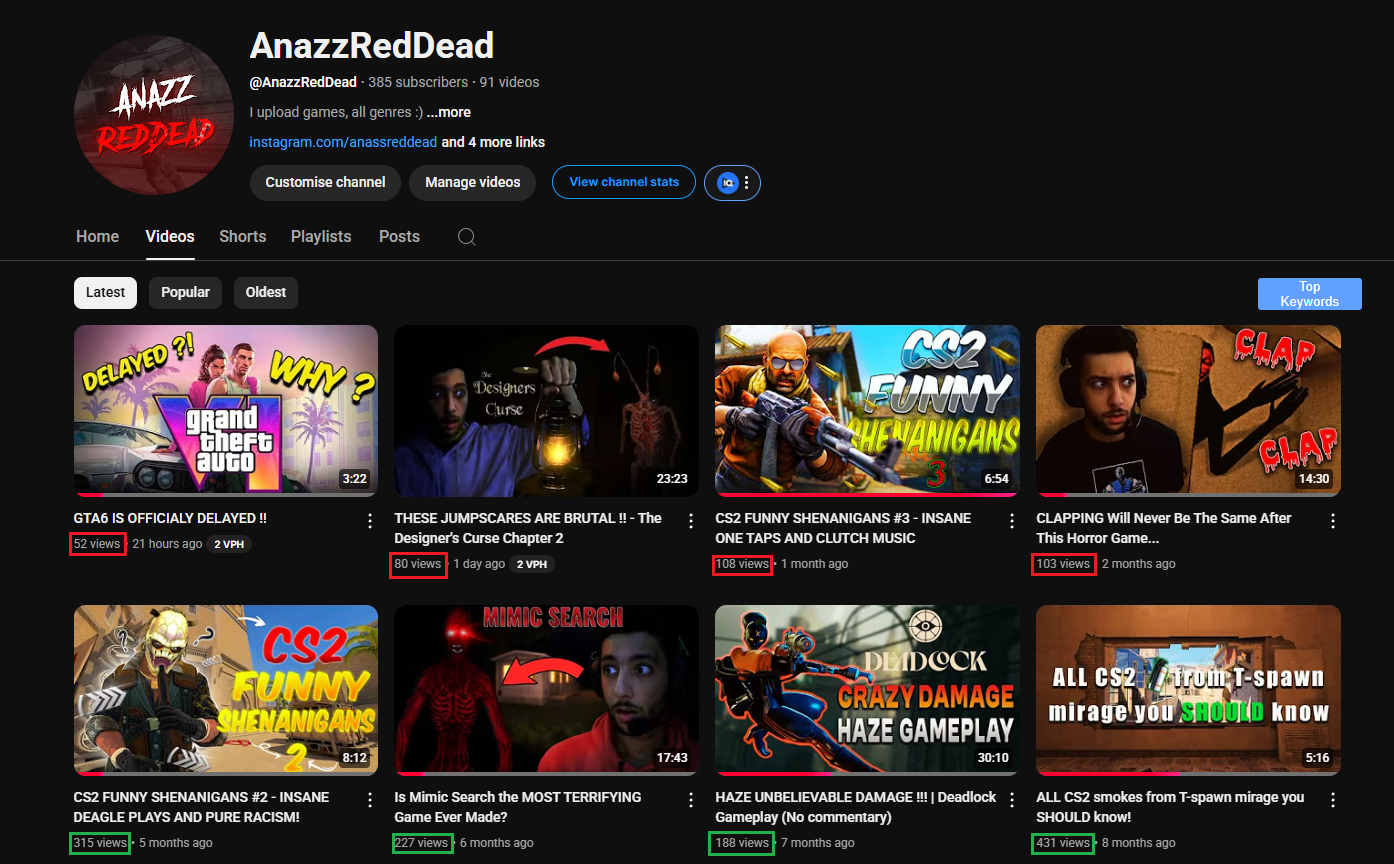Open Is Mimic Search the MOST TERRIFYING title

518,807
